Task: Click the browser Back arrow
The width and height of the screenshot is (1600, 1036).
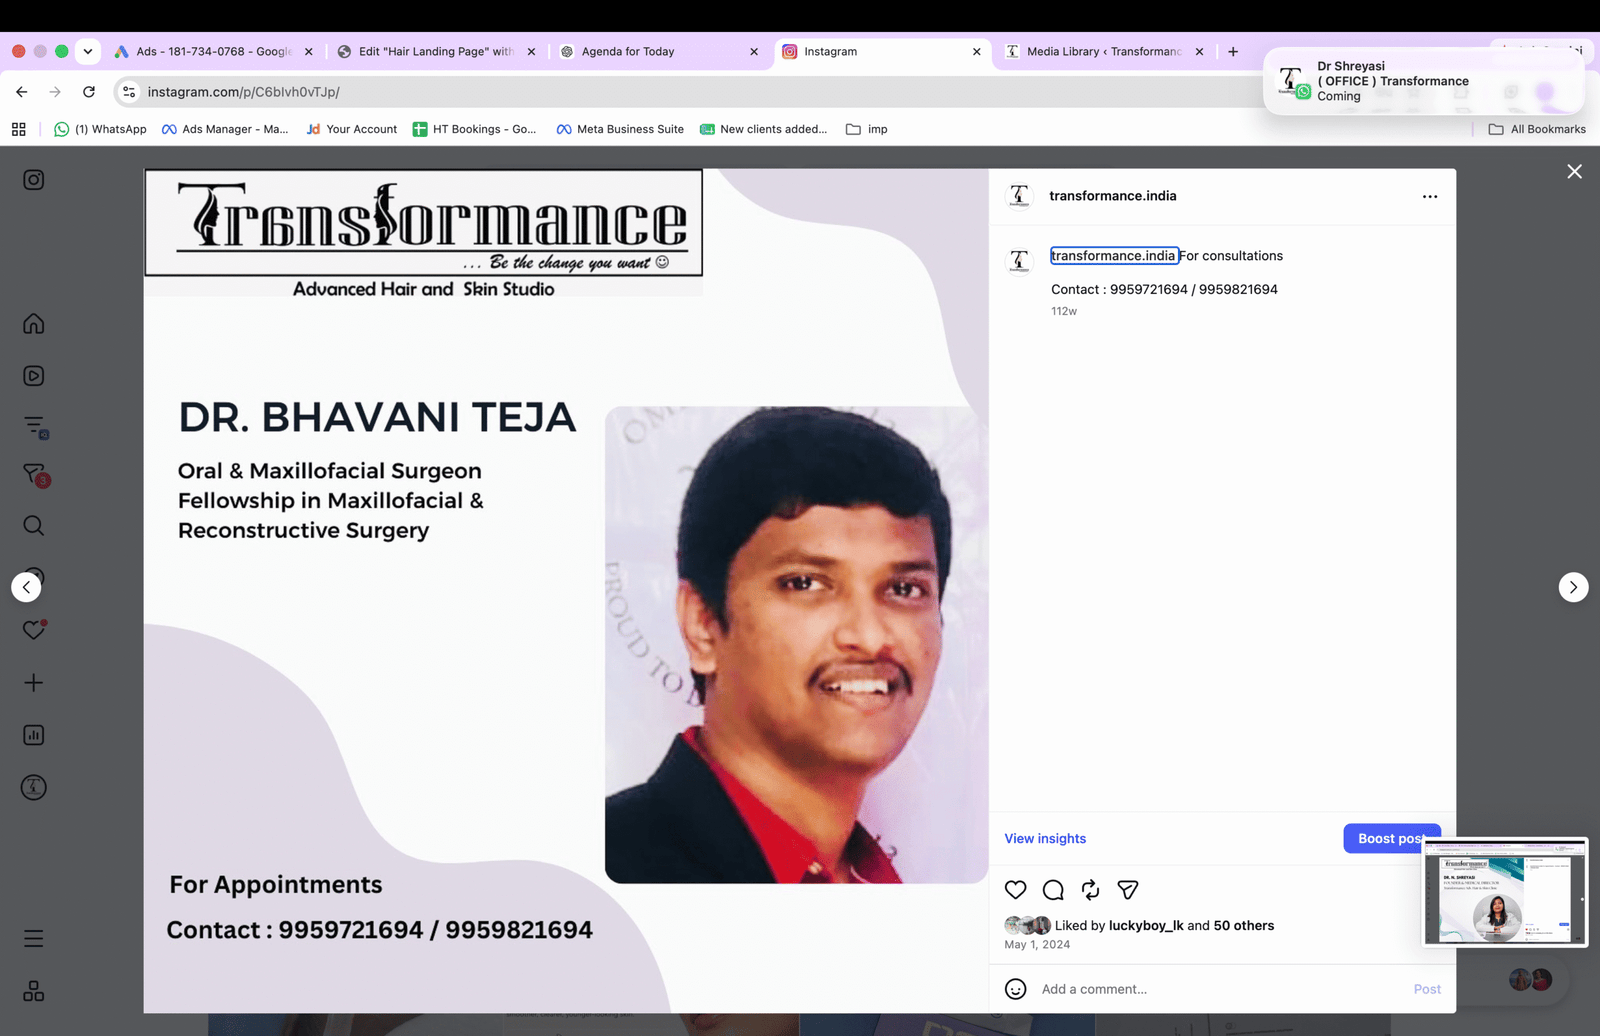Action: coord(22,92)
